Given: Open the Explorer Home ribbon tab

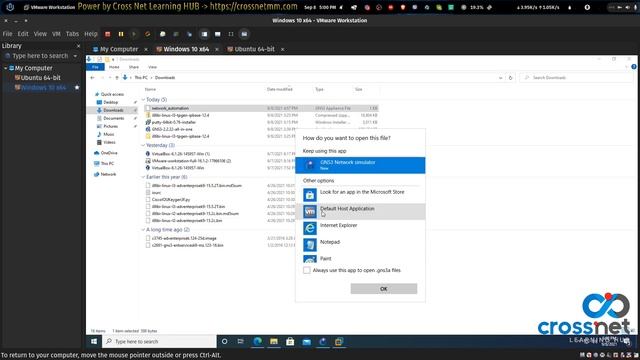Looking at the screenshot, I should (x=114, y=67).
